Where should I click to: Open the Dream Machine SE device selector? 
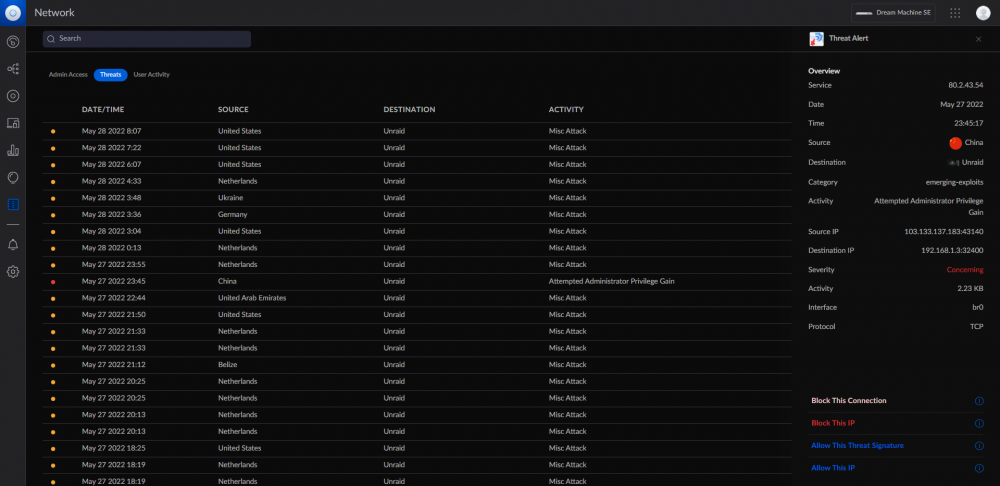tap(893, 13)
